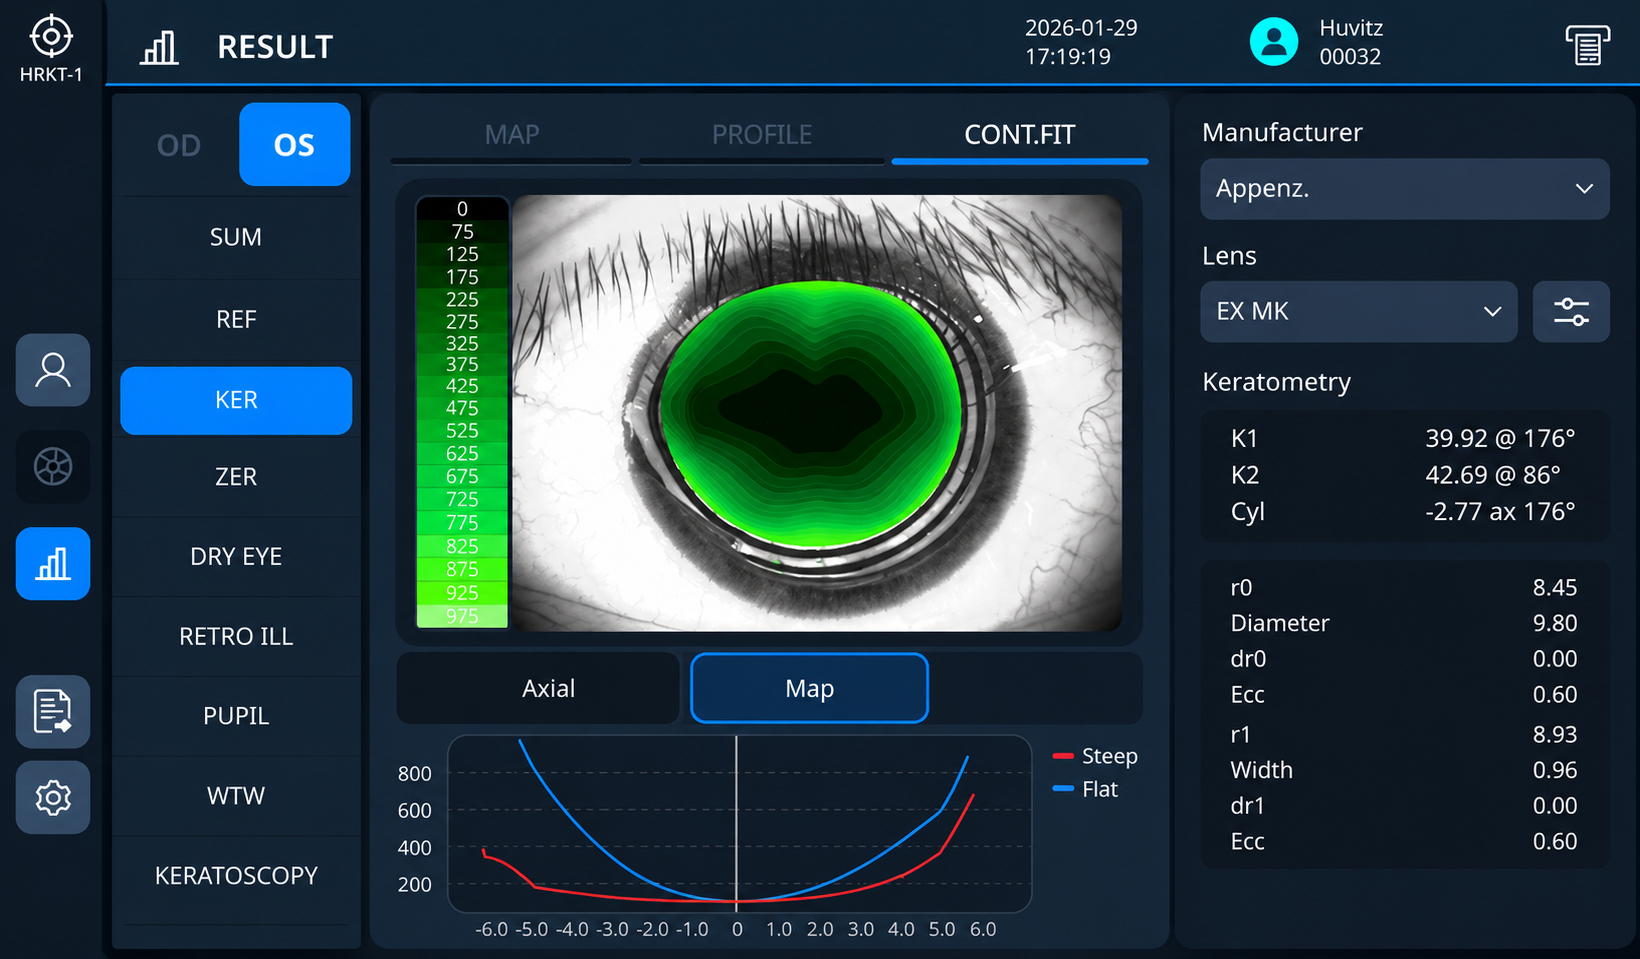Open the WTW section
Screen dimensions: 1640x959
click(236, 796)
